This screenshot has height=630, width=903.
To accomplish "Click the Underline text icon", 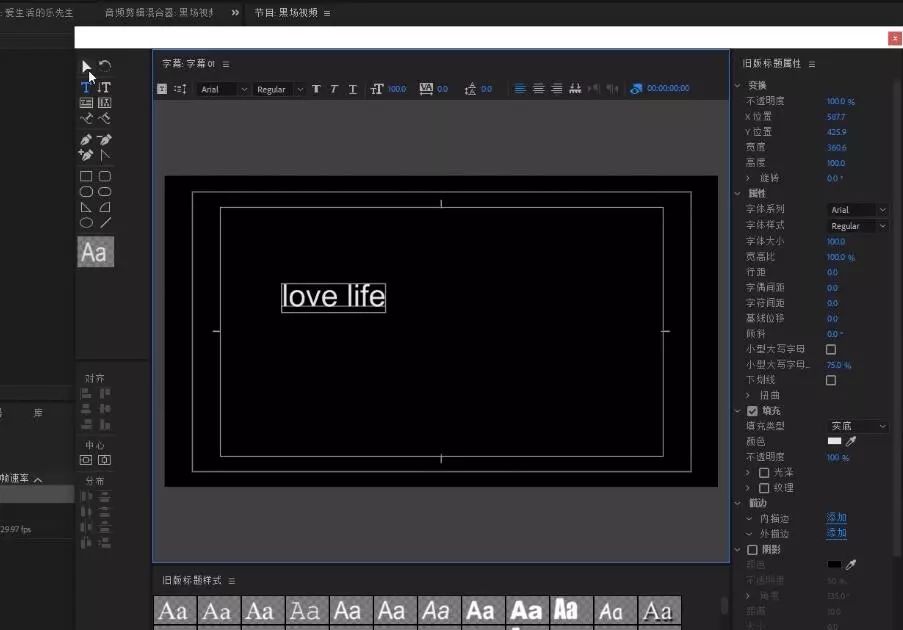I will (352, 89).
